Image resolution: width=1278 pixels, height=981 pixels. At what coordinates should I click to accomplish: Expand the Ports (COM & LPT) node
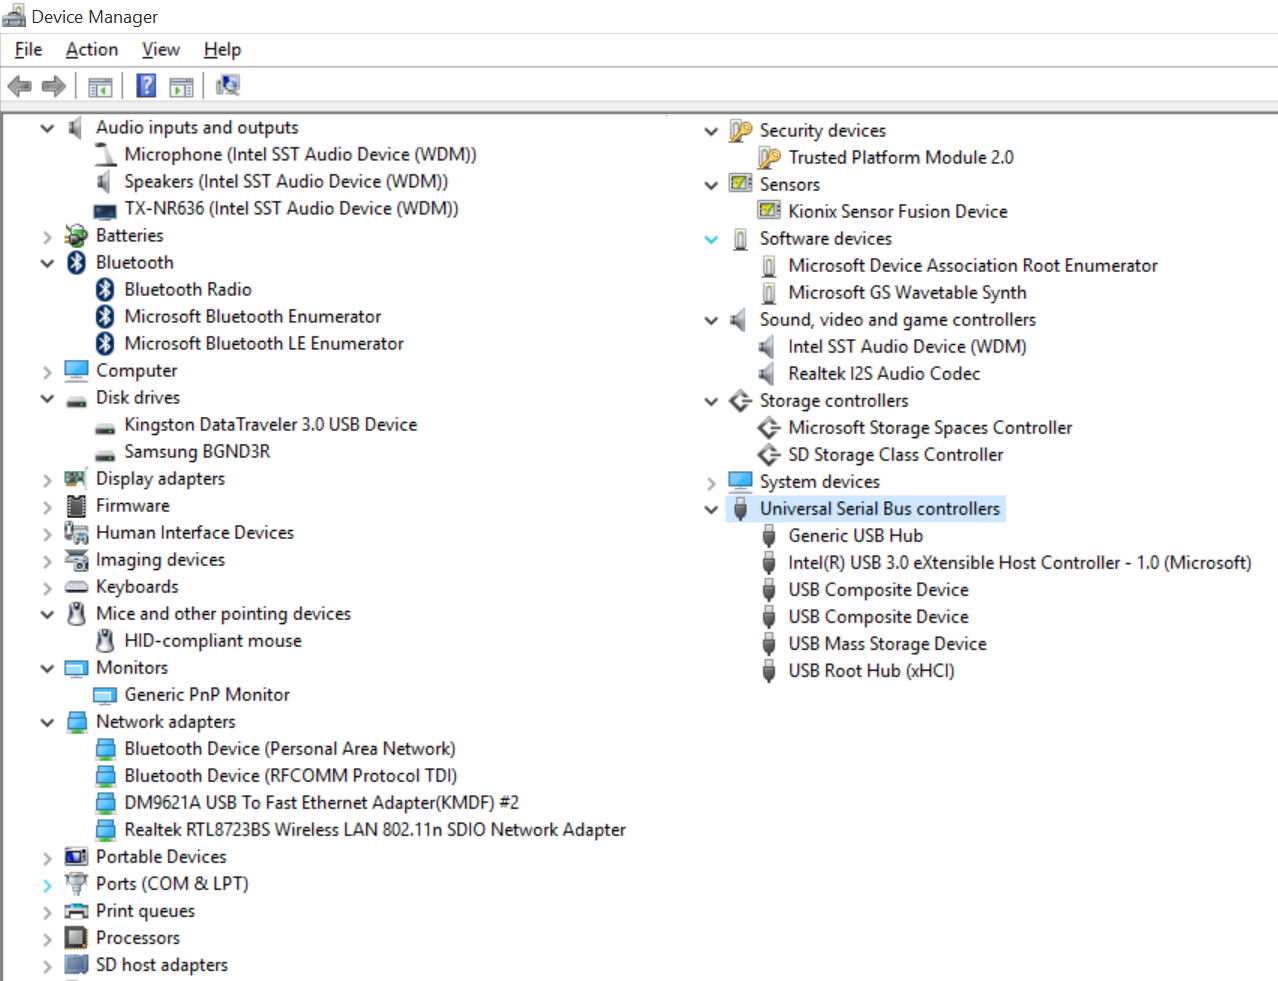pyautogui.click(x=47, y=885)
